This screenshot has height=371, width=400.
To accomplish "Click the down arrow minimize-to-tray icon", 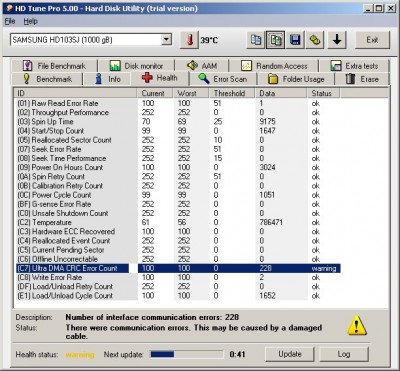I will (337, 40).
